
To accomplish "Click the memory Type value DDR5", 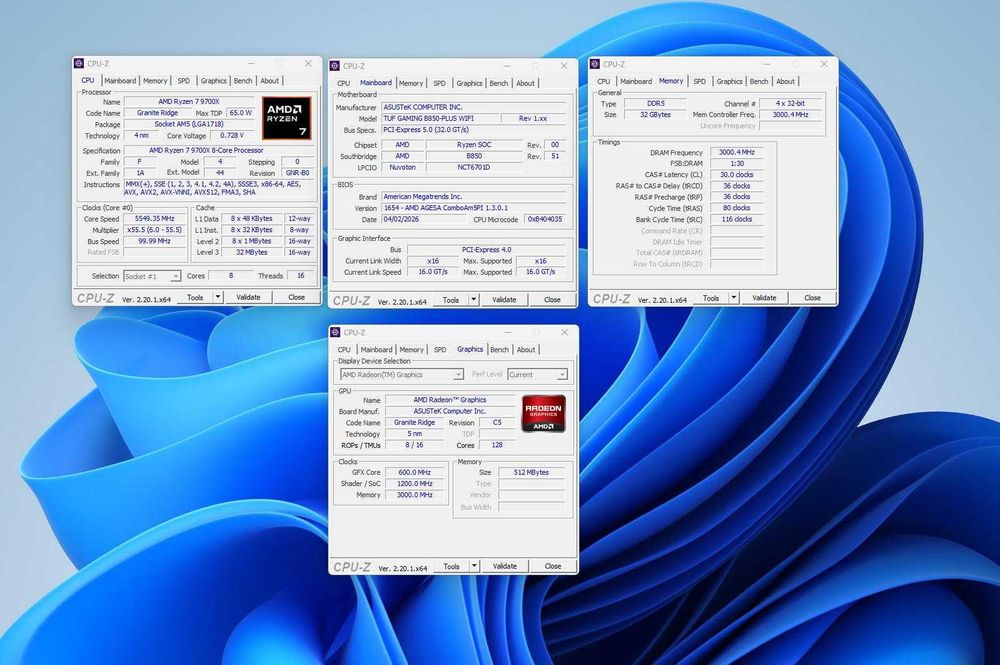I will (655, 103).
